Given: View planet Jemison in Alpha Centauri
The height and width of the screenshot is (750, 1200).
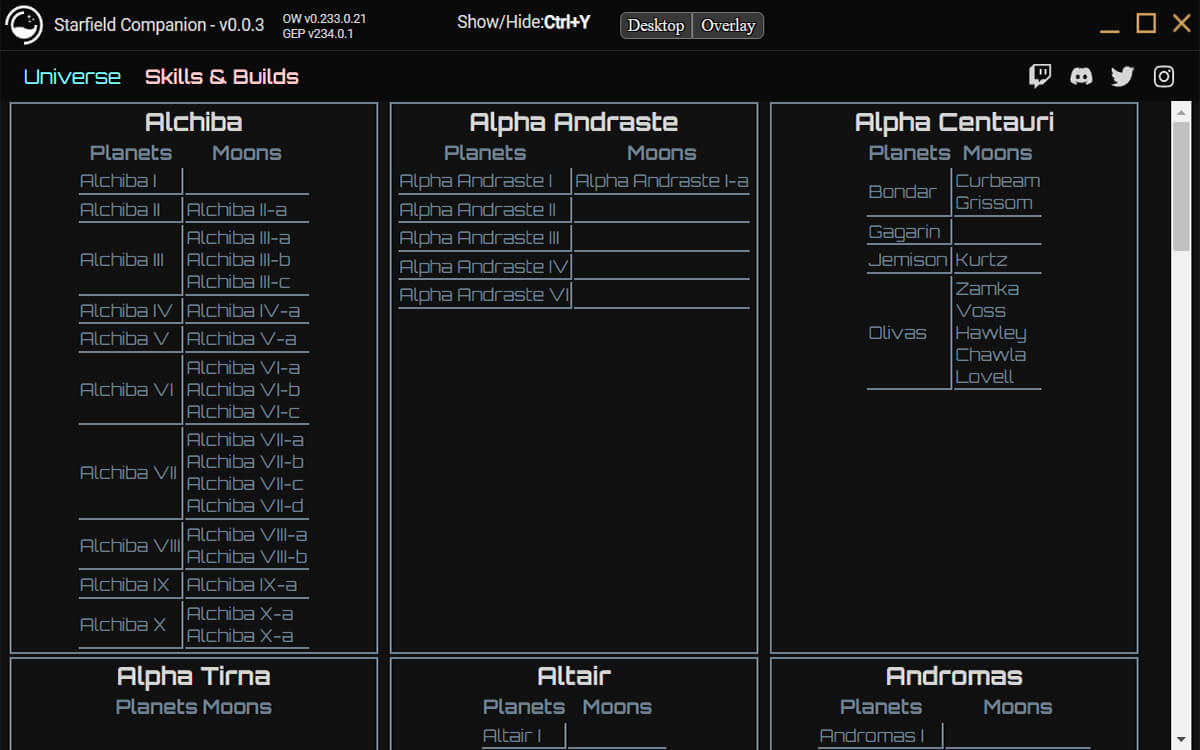Looking at the screenshot, I should (908, 259).
